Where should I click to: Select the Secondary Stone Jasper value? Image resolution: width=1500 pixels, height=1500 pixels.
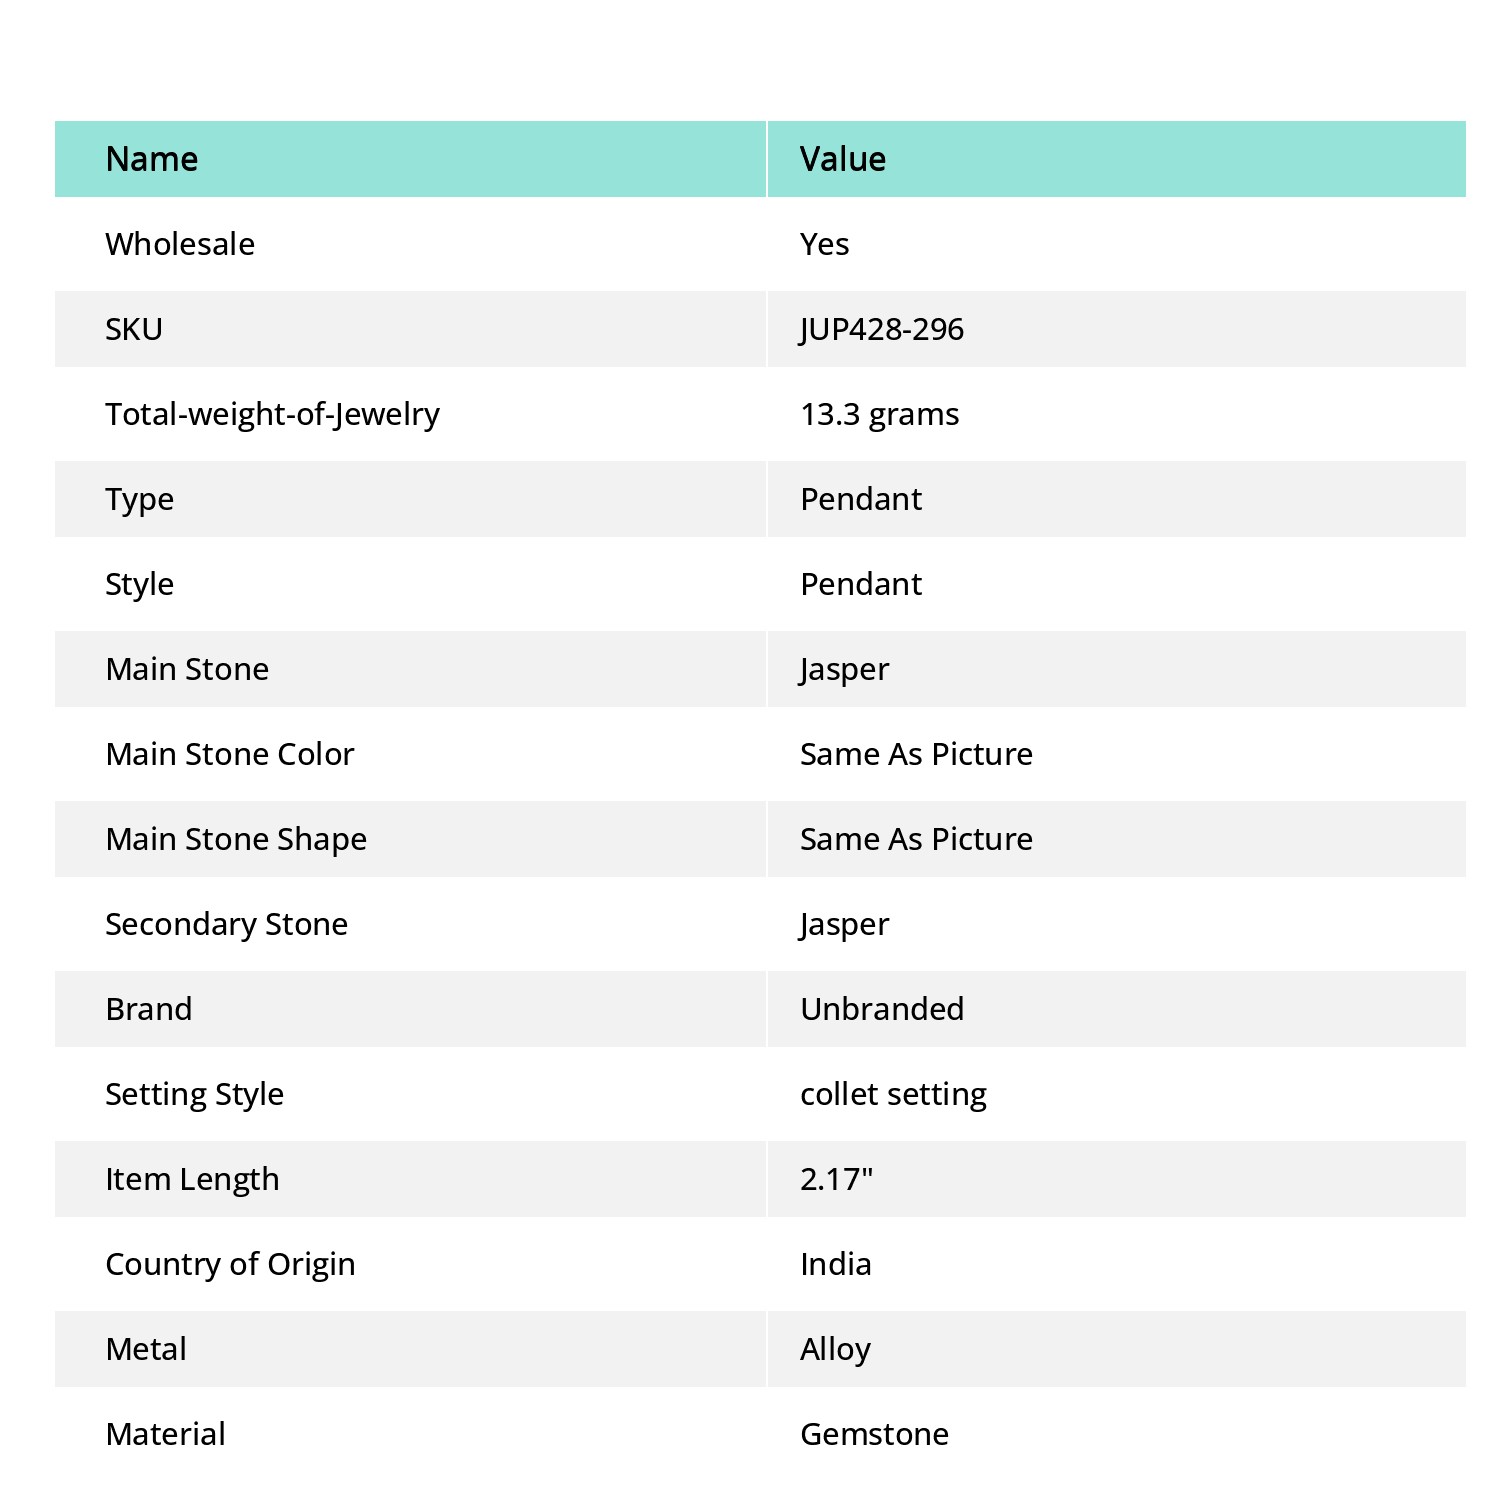844,924
